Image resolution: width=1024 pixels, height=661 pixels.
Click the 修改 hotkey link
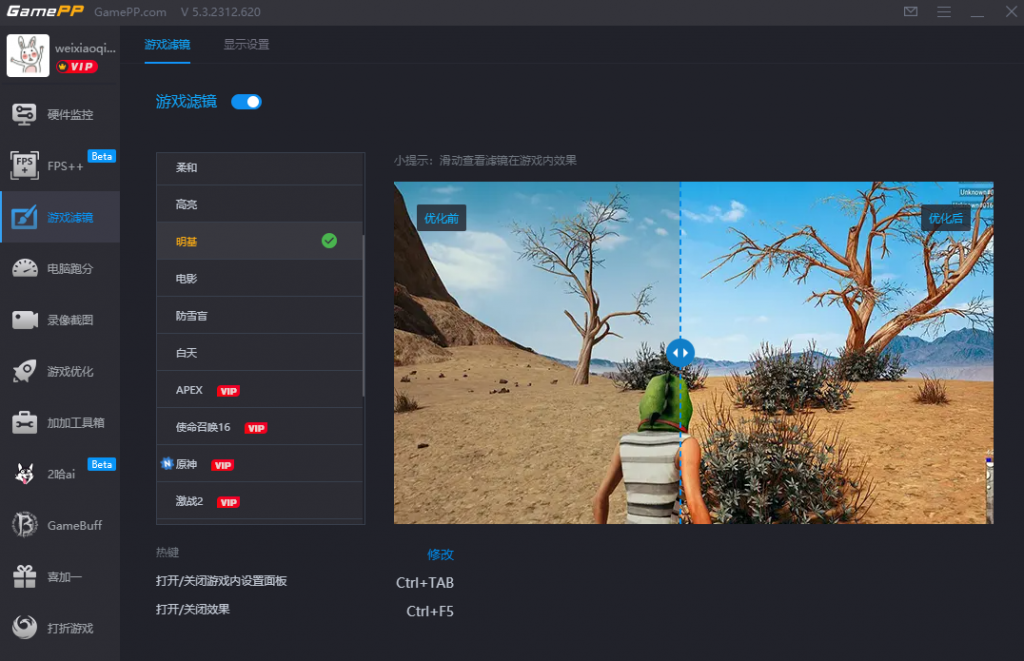pos(440,554)
